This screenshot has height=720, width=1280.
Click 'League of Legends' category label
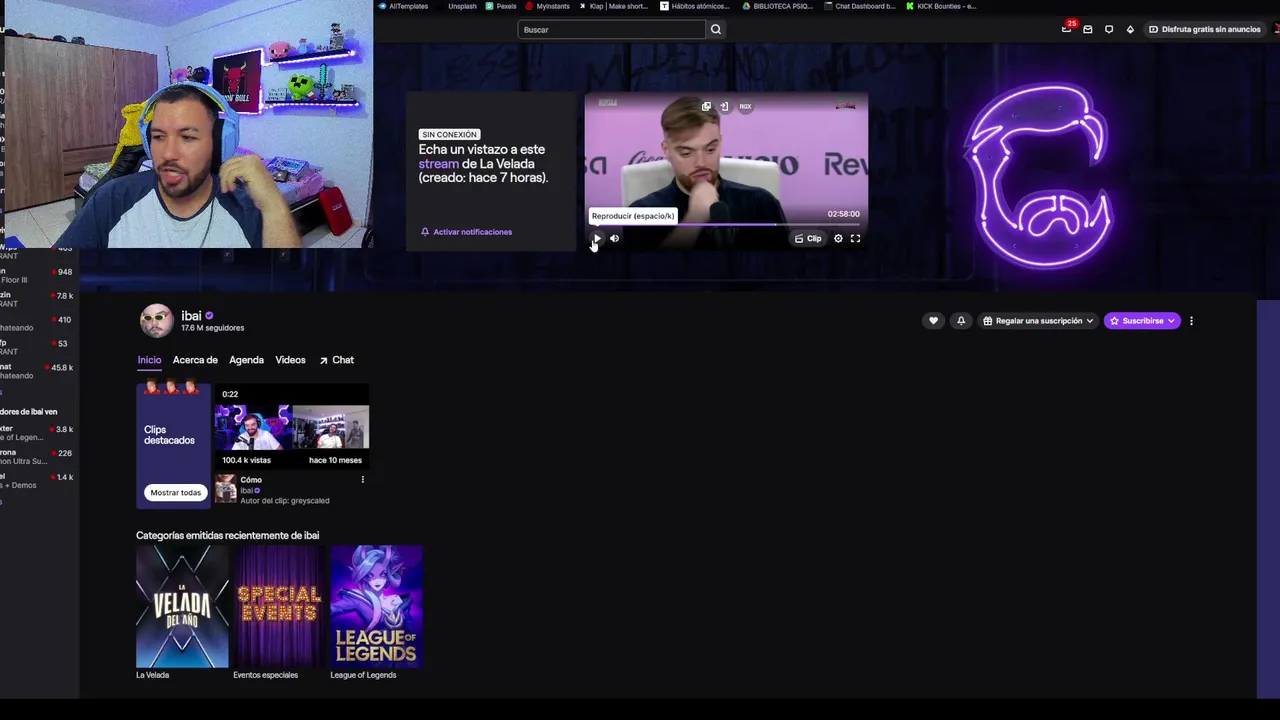pyautogui.click(x=363, y=675)
